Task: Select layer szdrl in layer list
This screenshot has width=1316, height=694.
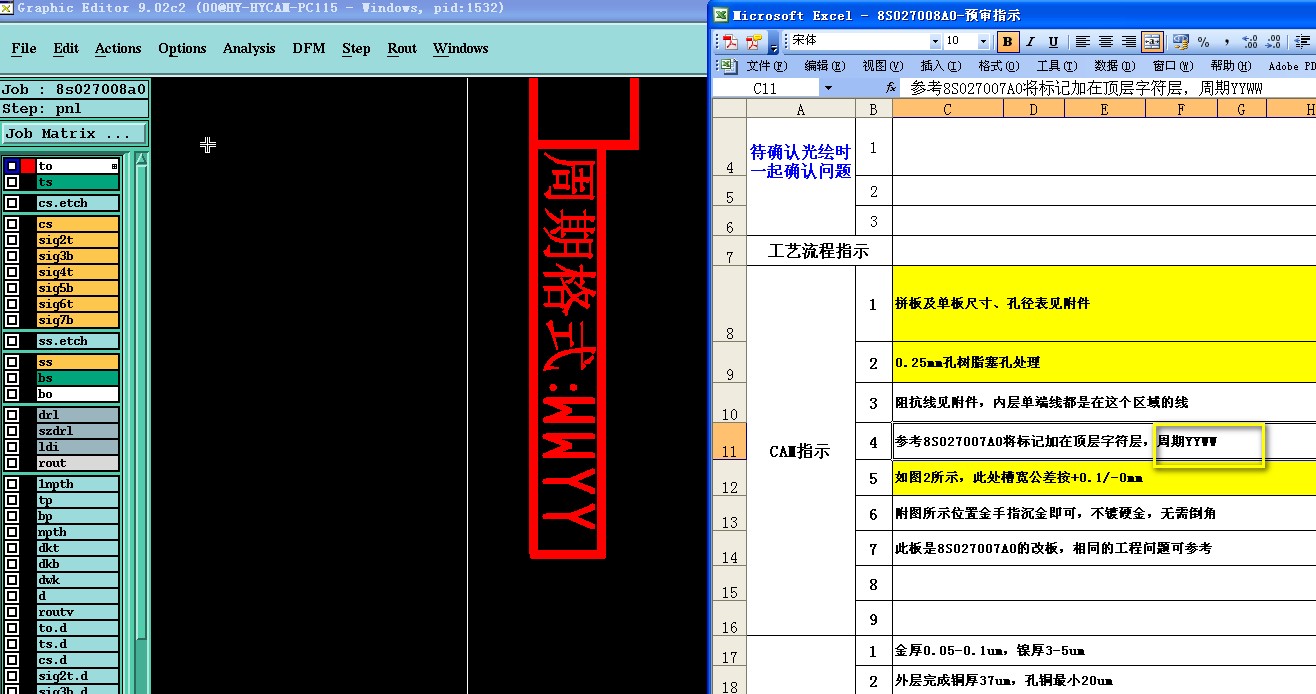Action: point(78,431)
